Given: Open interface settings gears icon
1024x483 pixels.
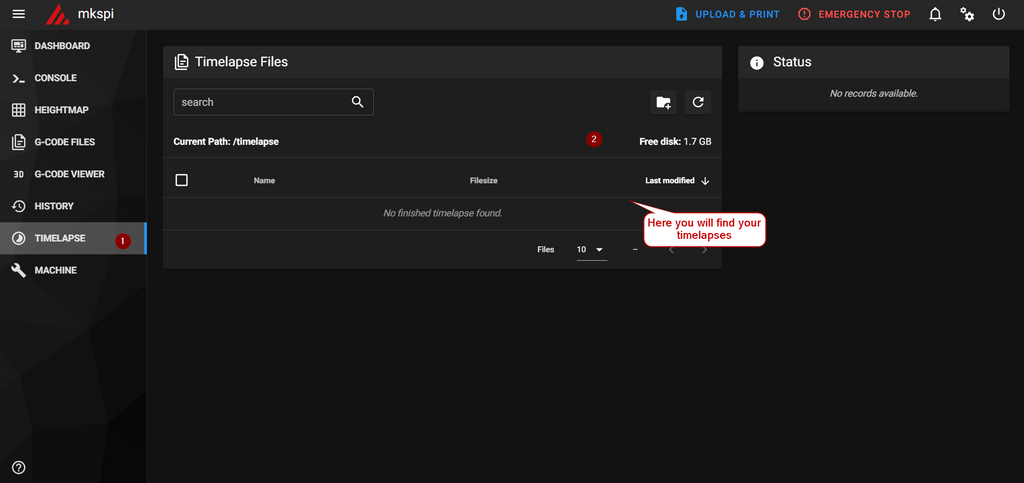Looking at the screenshot, I should (x=967, y=14).
